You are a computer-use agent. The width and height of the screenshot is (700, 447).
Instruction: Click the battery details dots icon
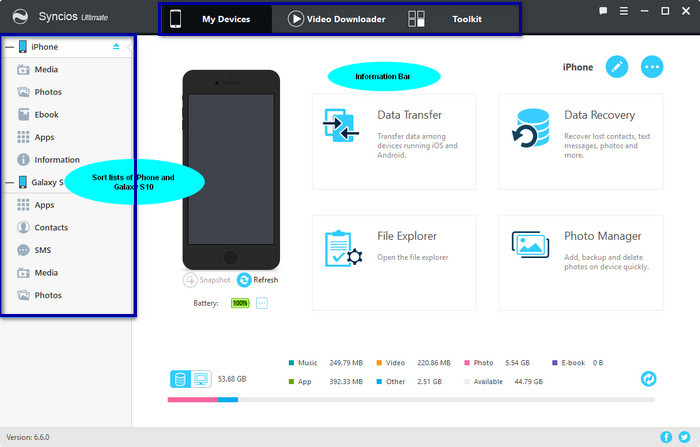tap(262, 303)
